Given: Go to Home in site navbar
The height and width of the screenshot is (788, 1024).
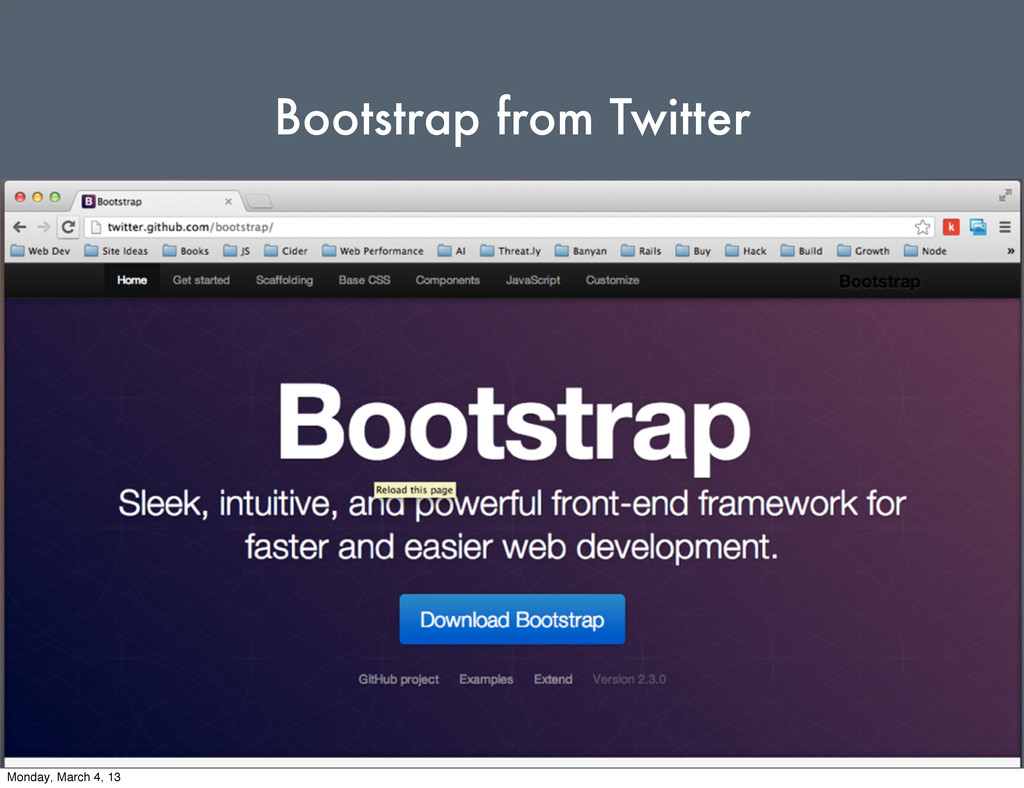Looking at the screenshot, I should (132, 280).
